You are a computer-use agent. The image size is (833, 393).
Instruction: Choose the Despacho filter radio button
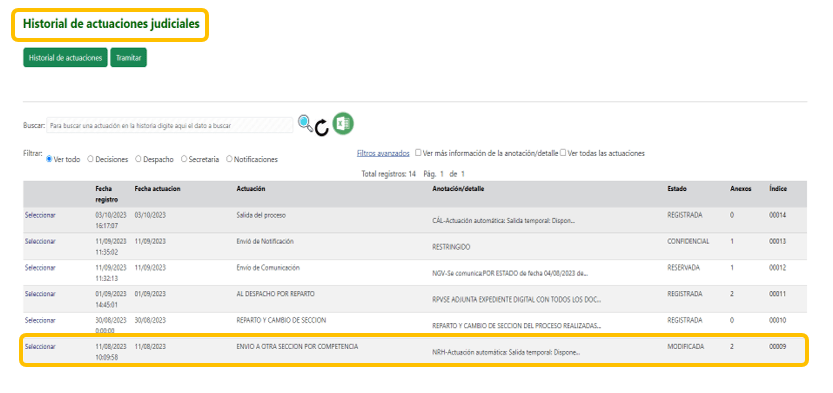[138, 159]
